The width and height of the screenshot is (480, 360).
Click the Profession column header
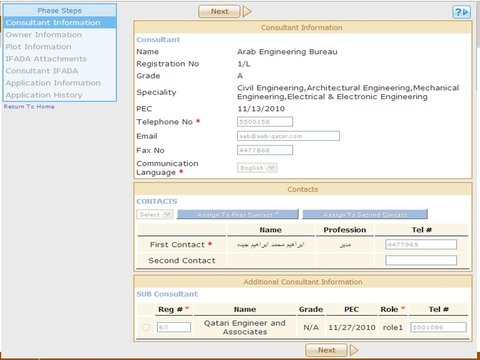point(345,230)
